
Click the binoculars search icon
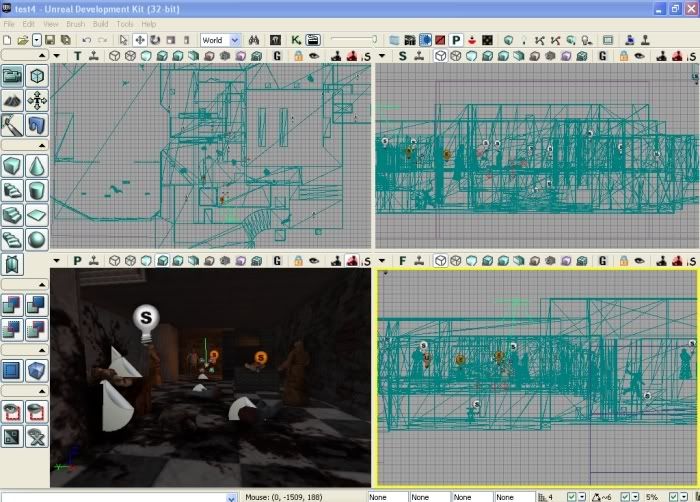254,40
